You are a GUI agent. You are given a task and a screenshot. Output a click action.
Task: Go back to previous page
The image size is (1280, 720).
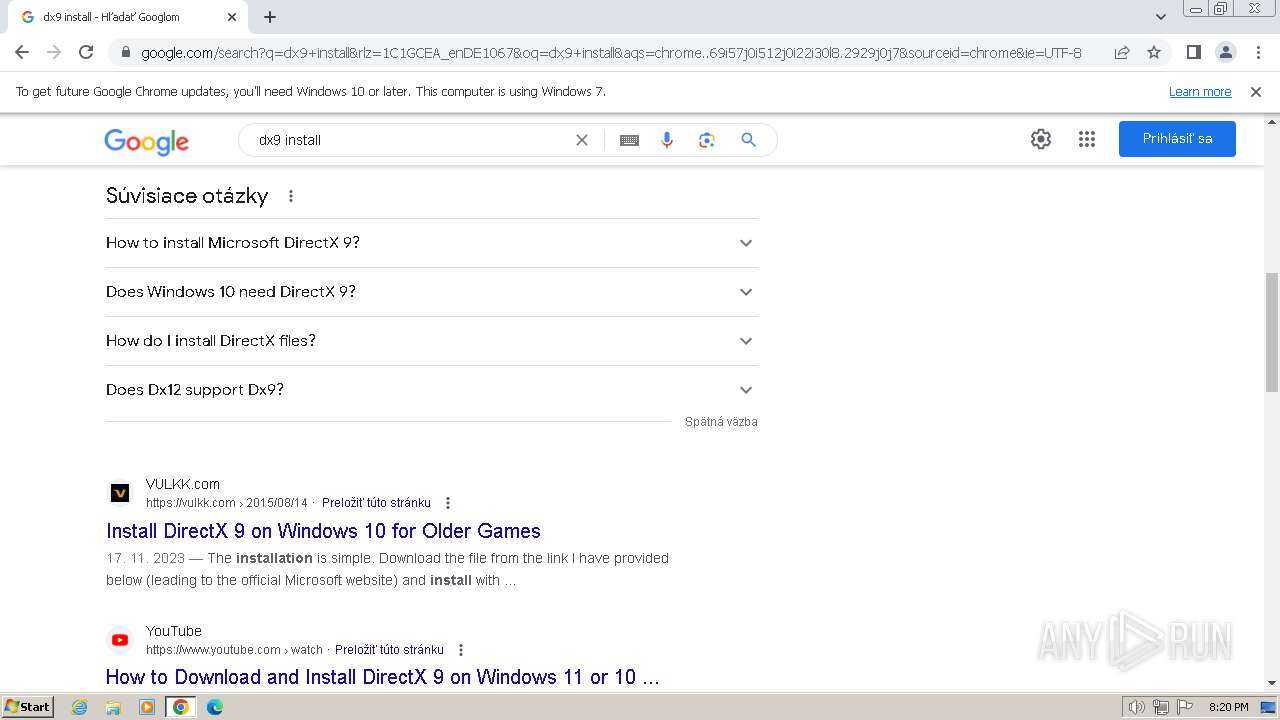click(x=22, y=52)
